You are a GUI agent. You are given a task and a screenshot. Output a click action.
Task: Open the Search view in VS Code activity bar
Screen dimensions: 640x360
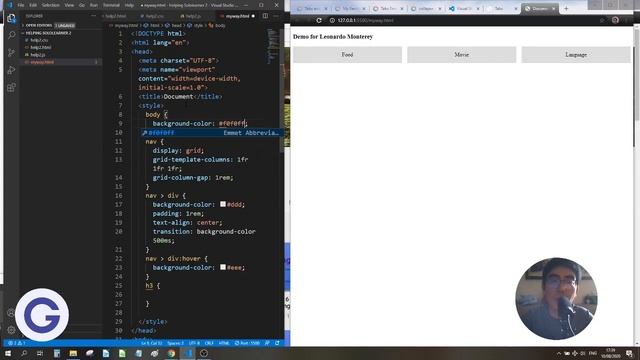tap(11, 36)
